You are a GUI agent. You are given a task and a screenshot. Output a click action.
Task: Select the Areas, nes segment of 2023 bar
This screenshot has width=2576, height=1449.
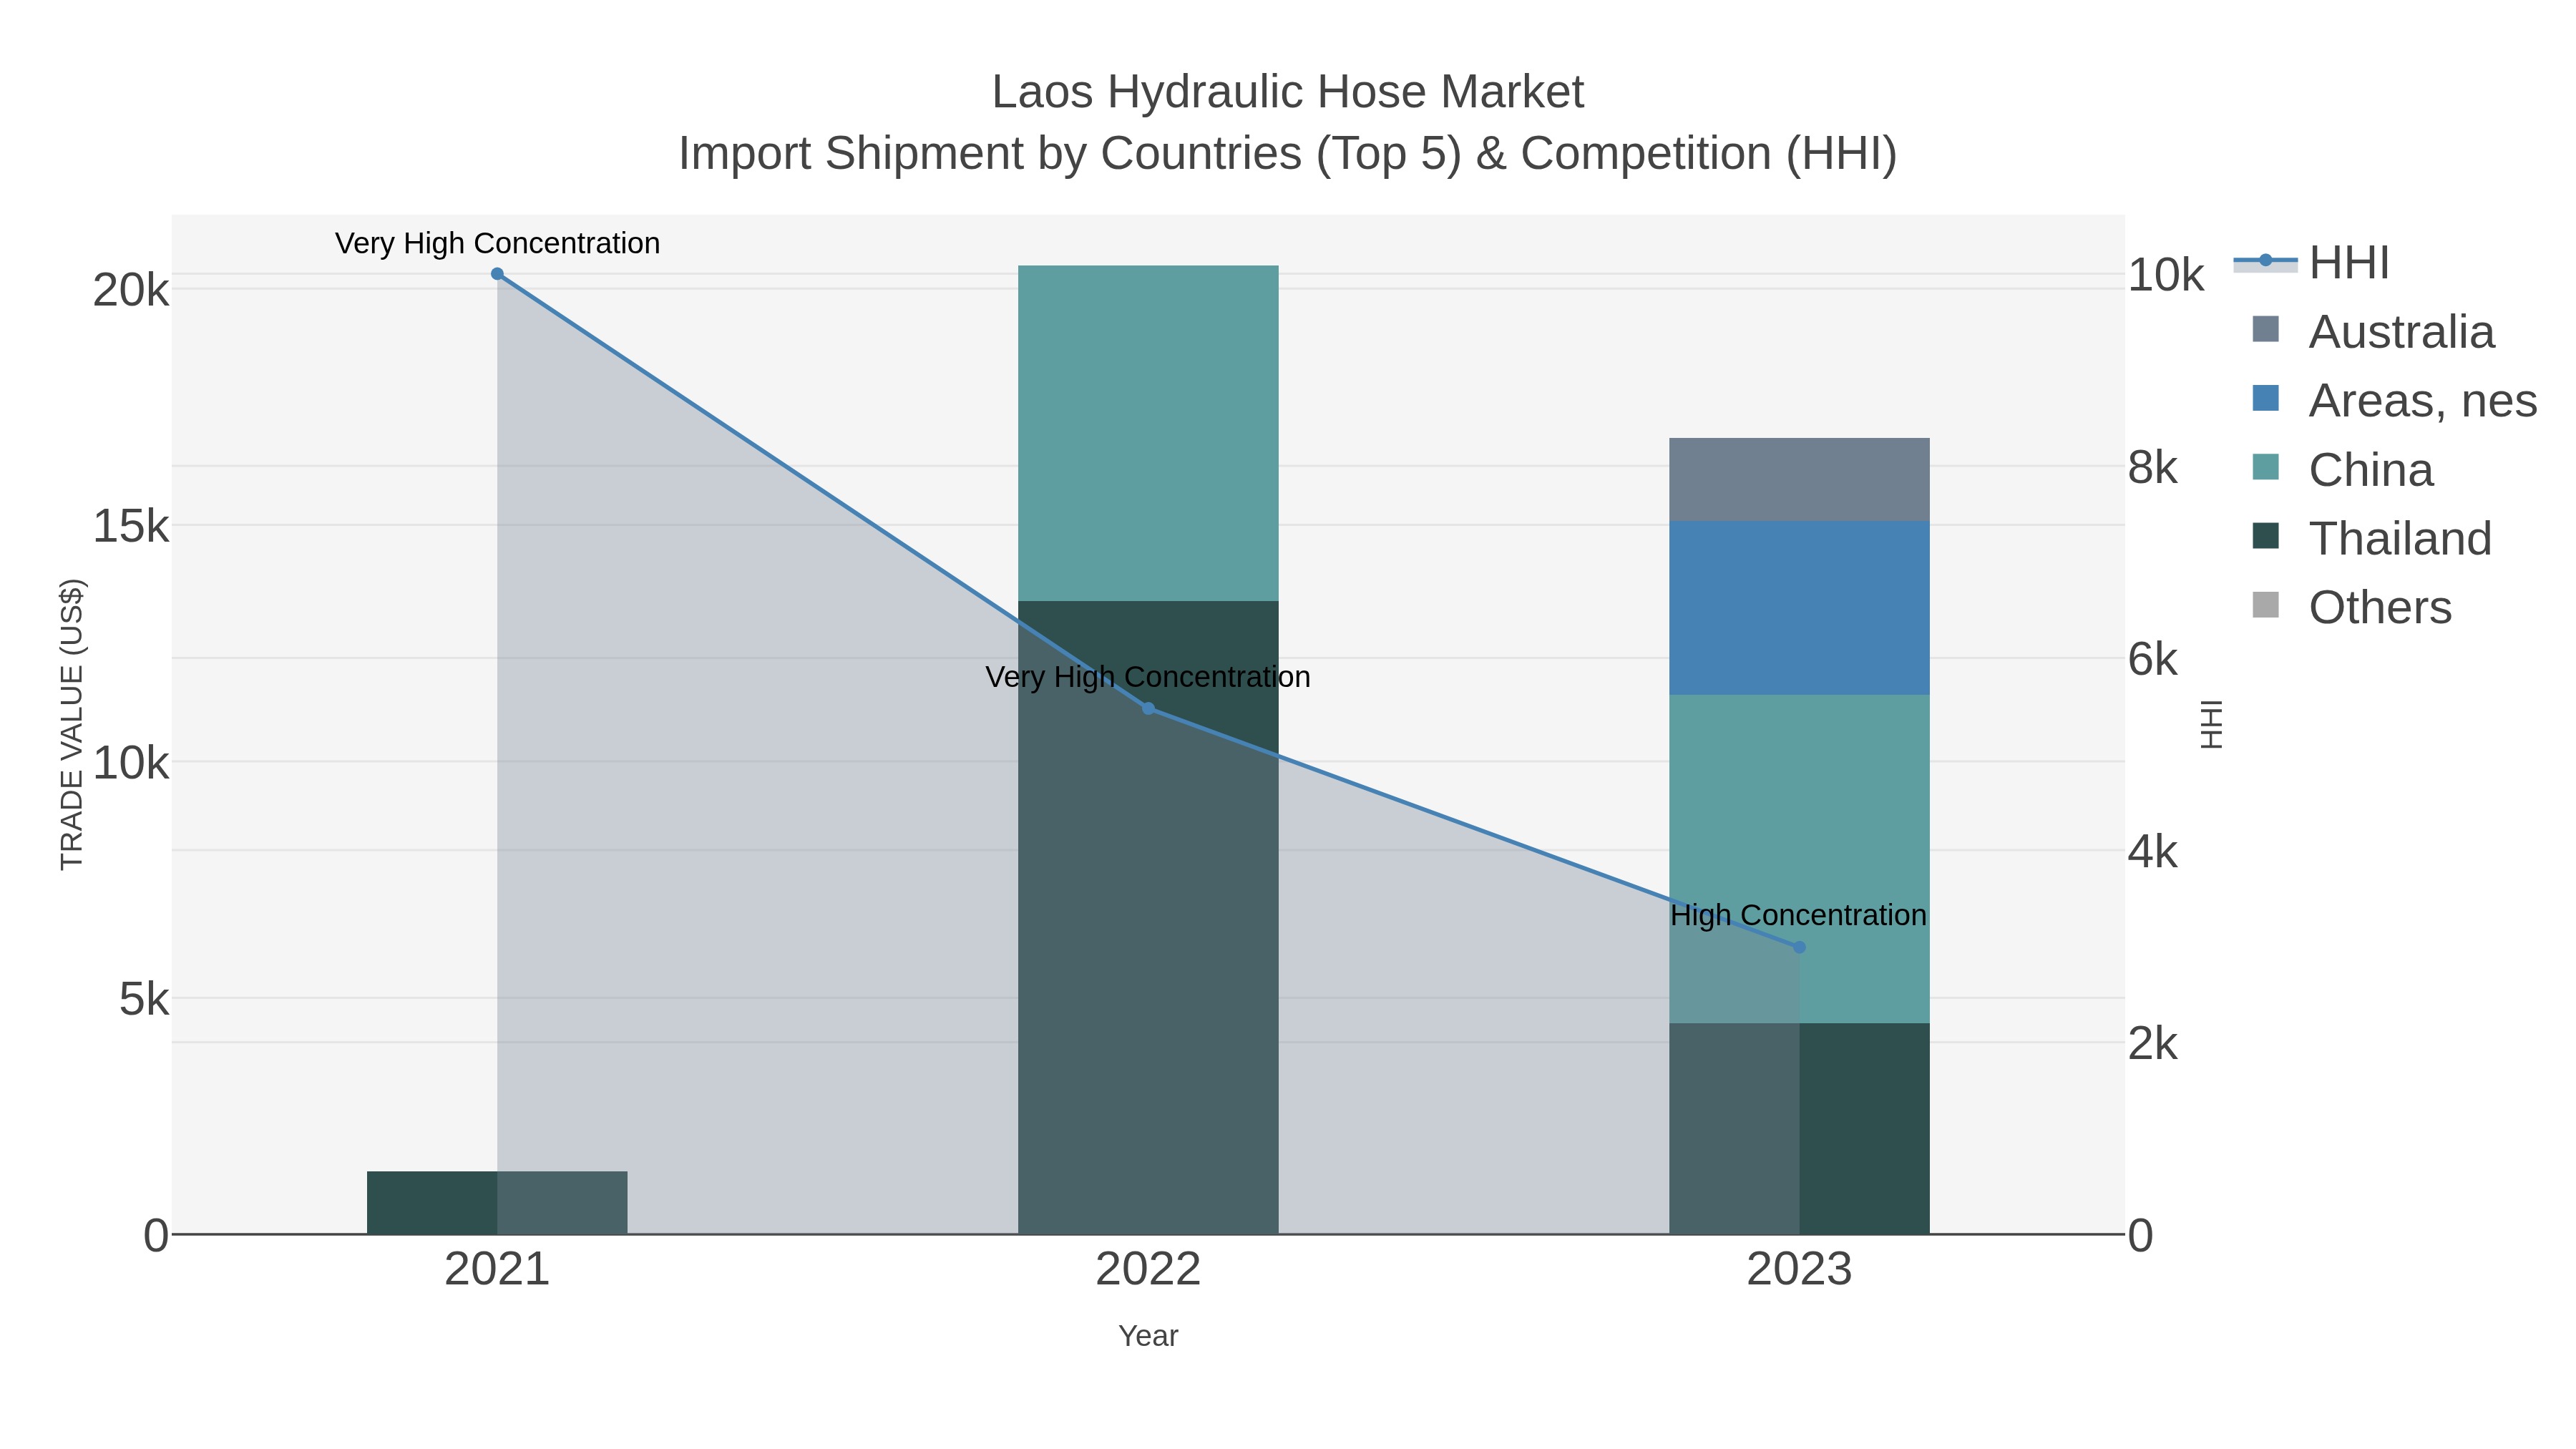coord(1799,608)
